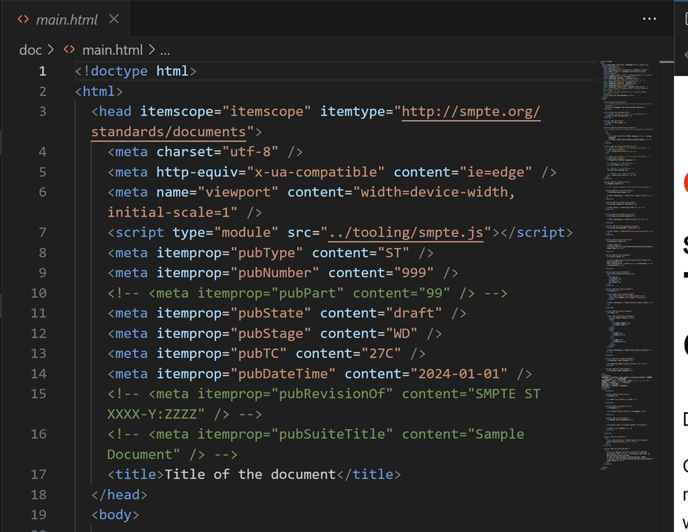
Task: Click the vertical scrollbar slider beside minimap
Action: click(x=668, y=150)
